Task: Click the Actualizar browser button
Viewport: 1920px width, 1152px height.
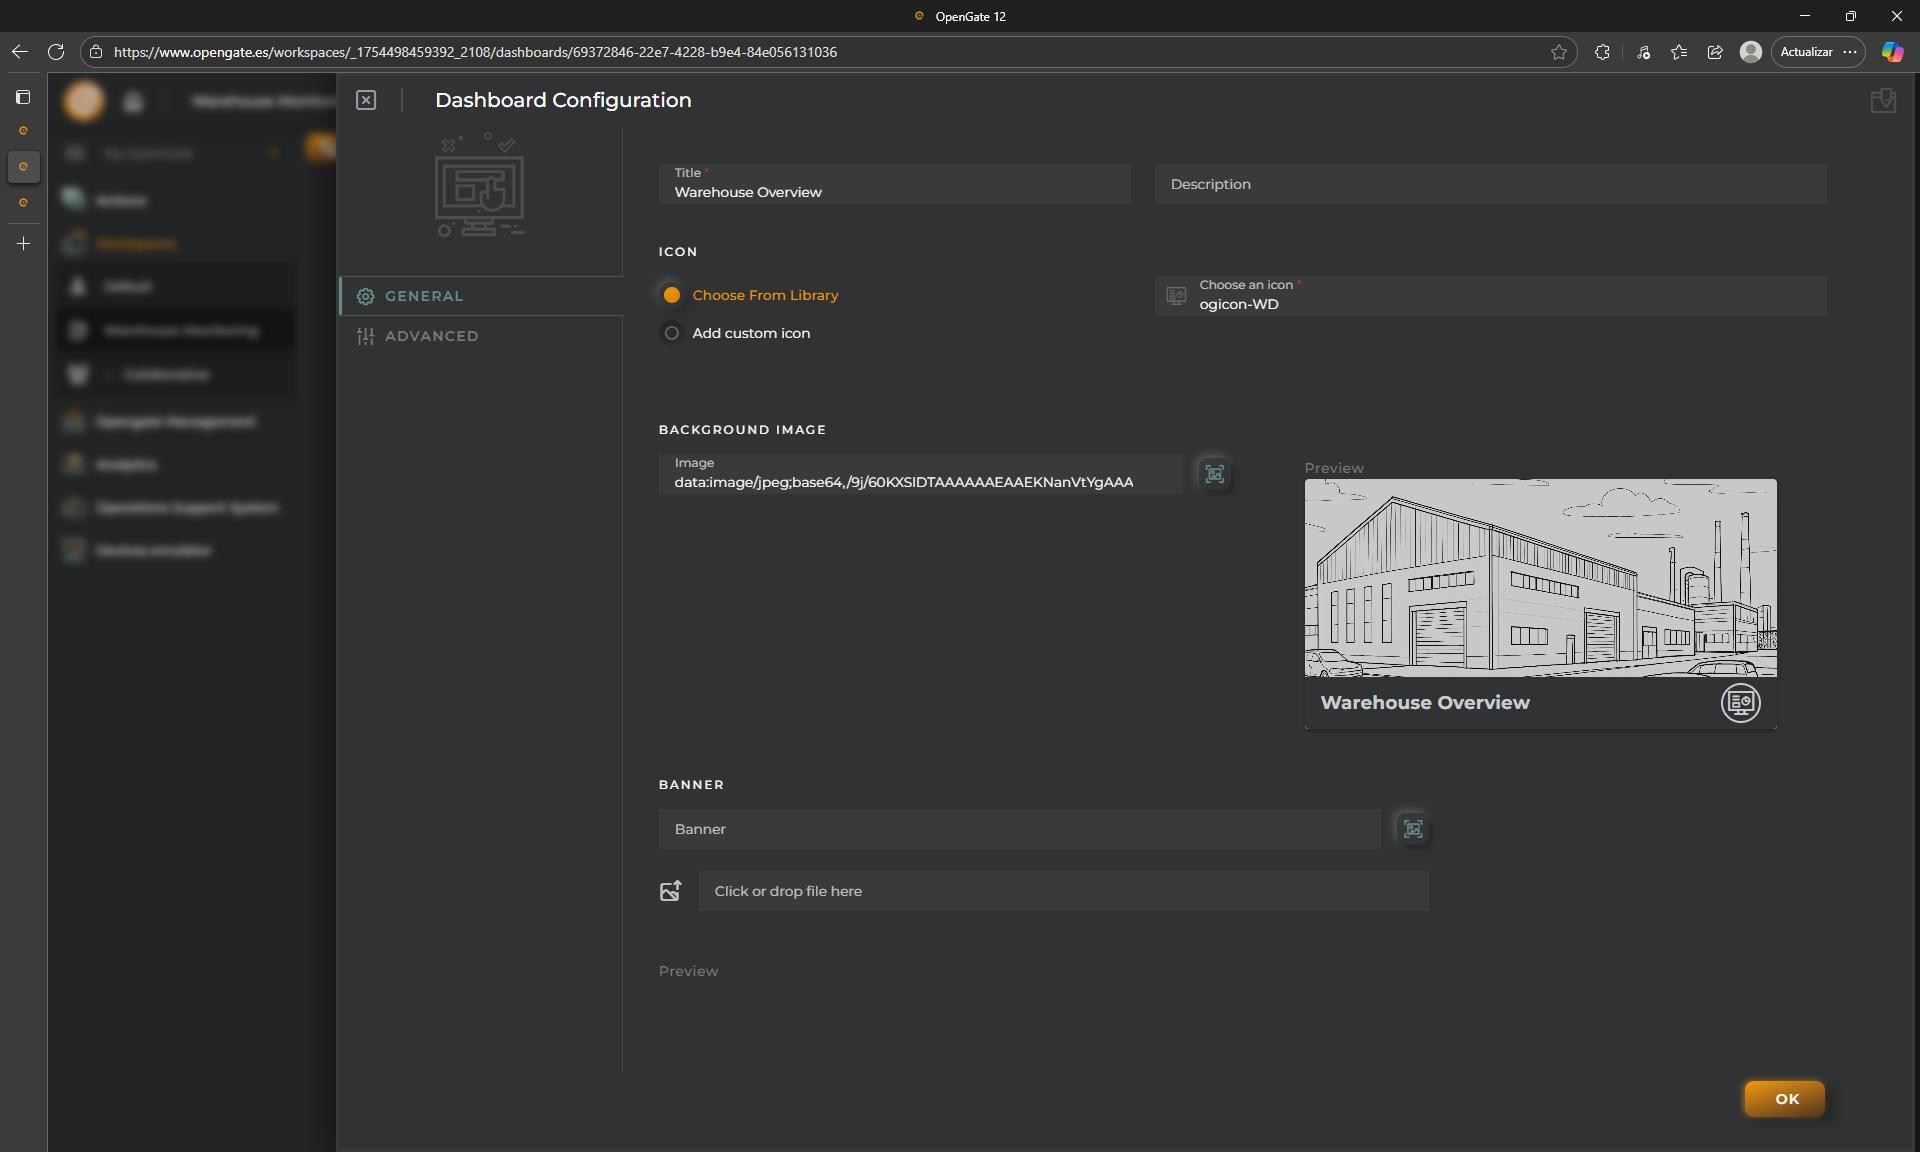Action: tap(1806, 52)
